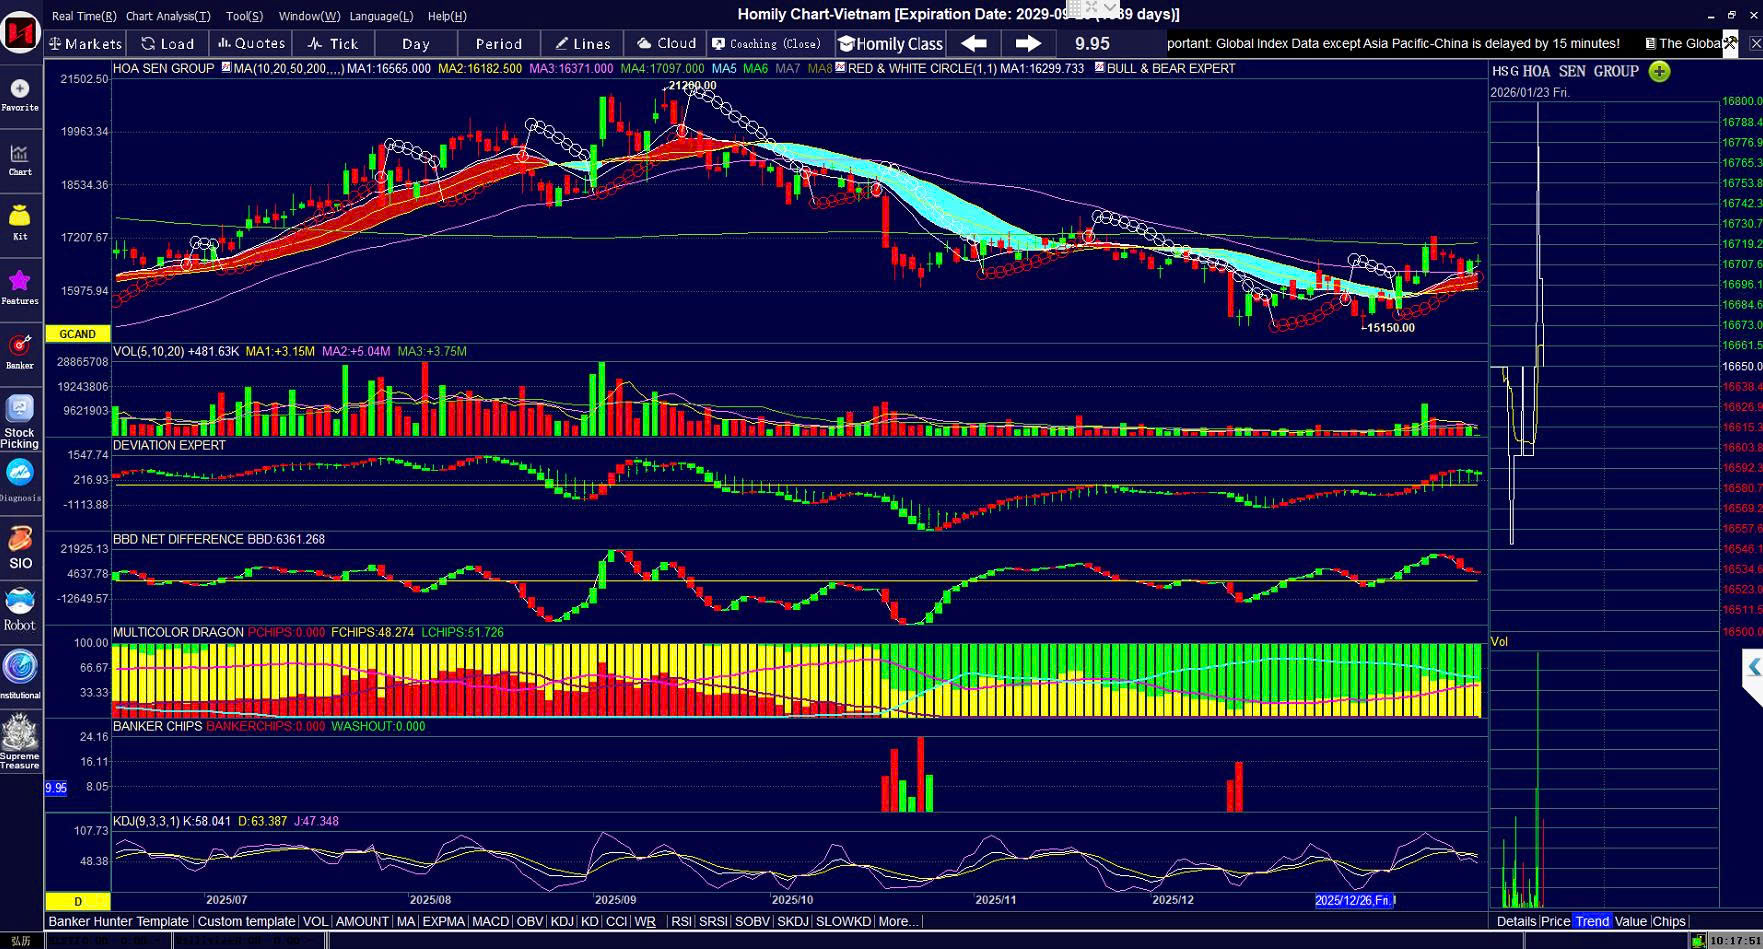Go to the previous stock with left arrow
Viewport: 1763px width, 949px height.
(973, 43)
